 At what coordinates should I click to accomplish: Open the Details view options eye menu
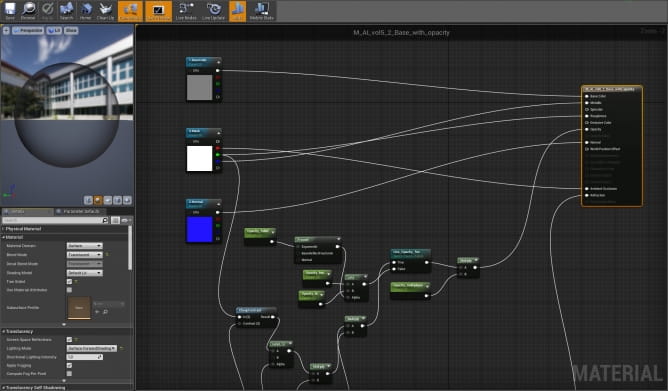[126, 220]
